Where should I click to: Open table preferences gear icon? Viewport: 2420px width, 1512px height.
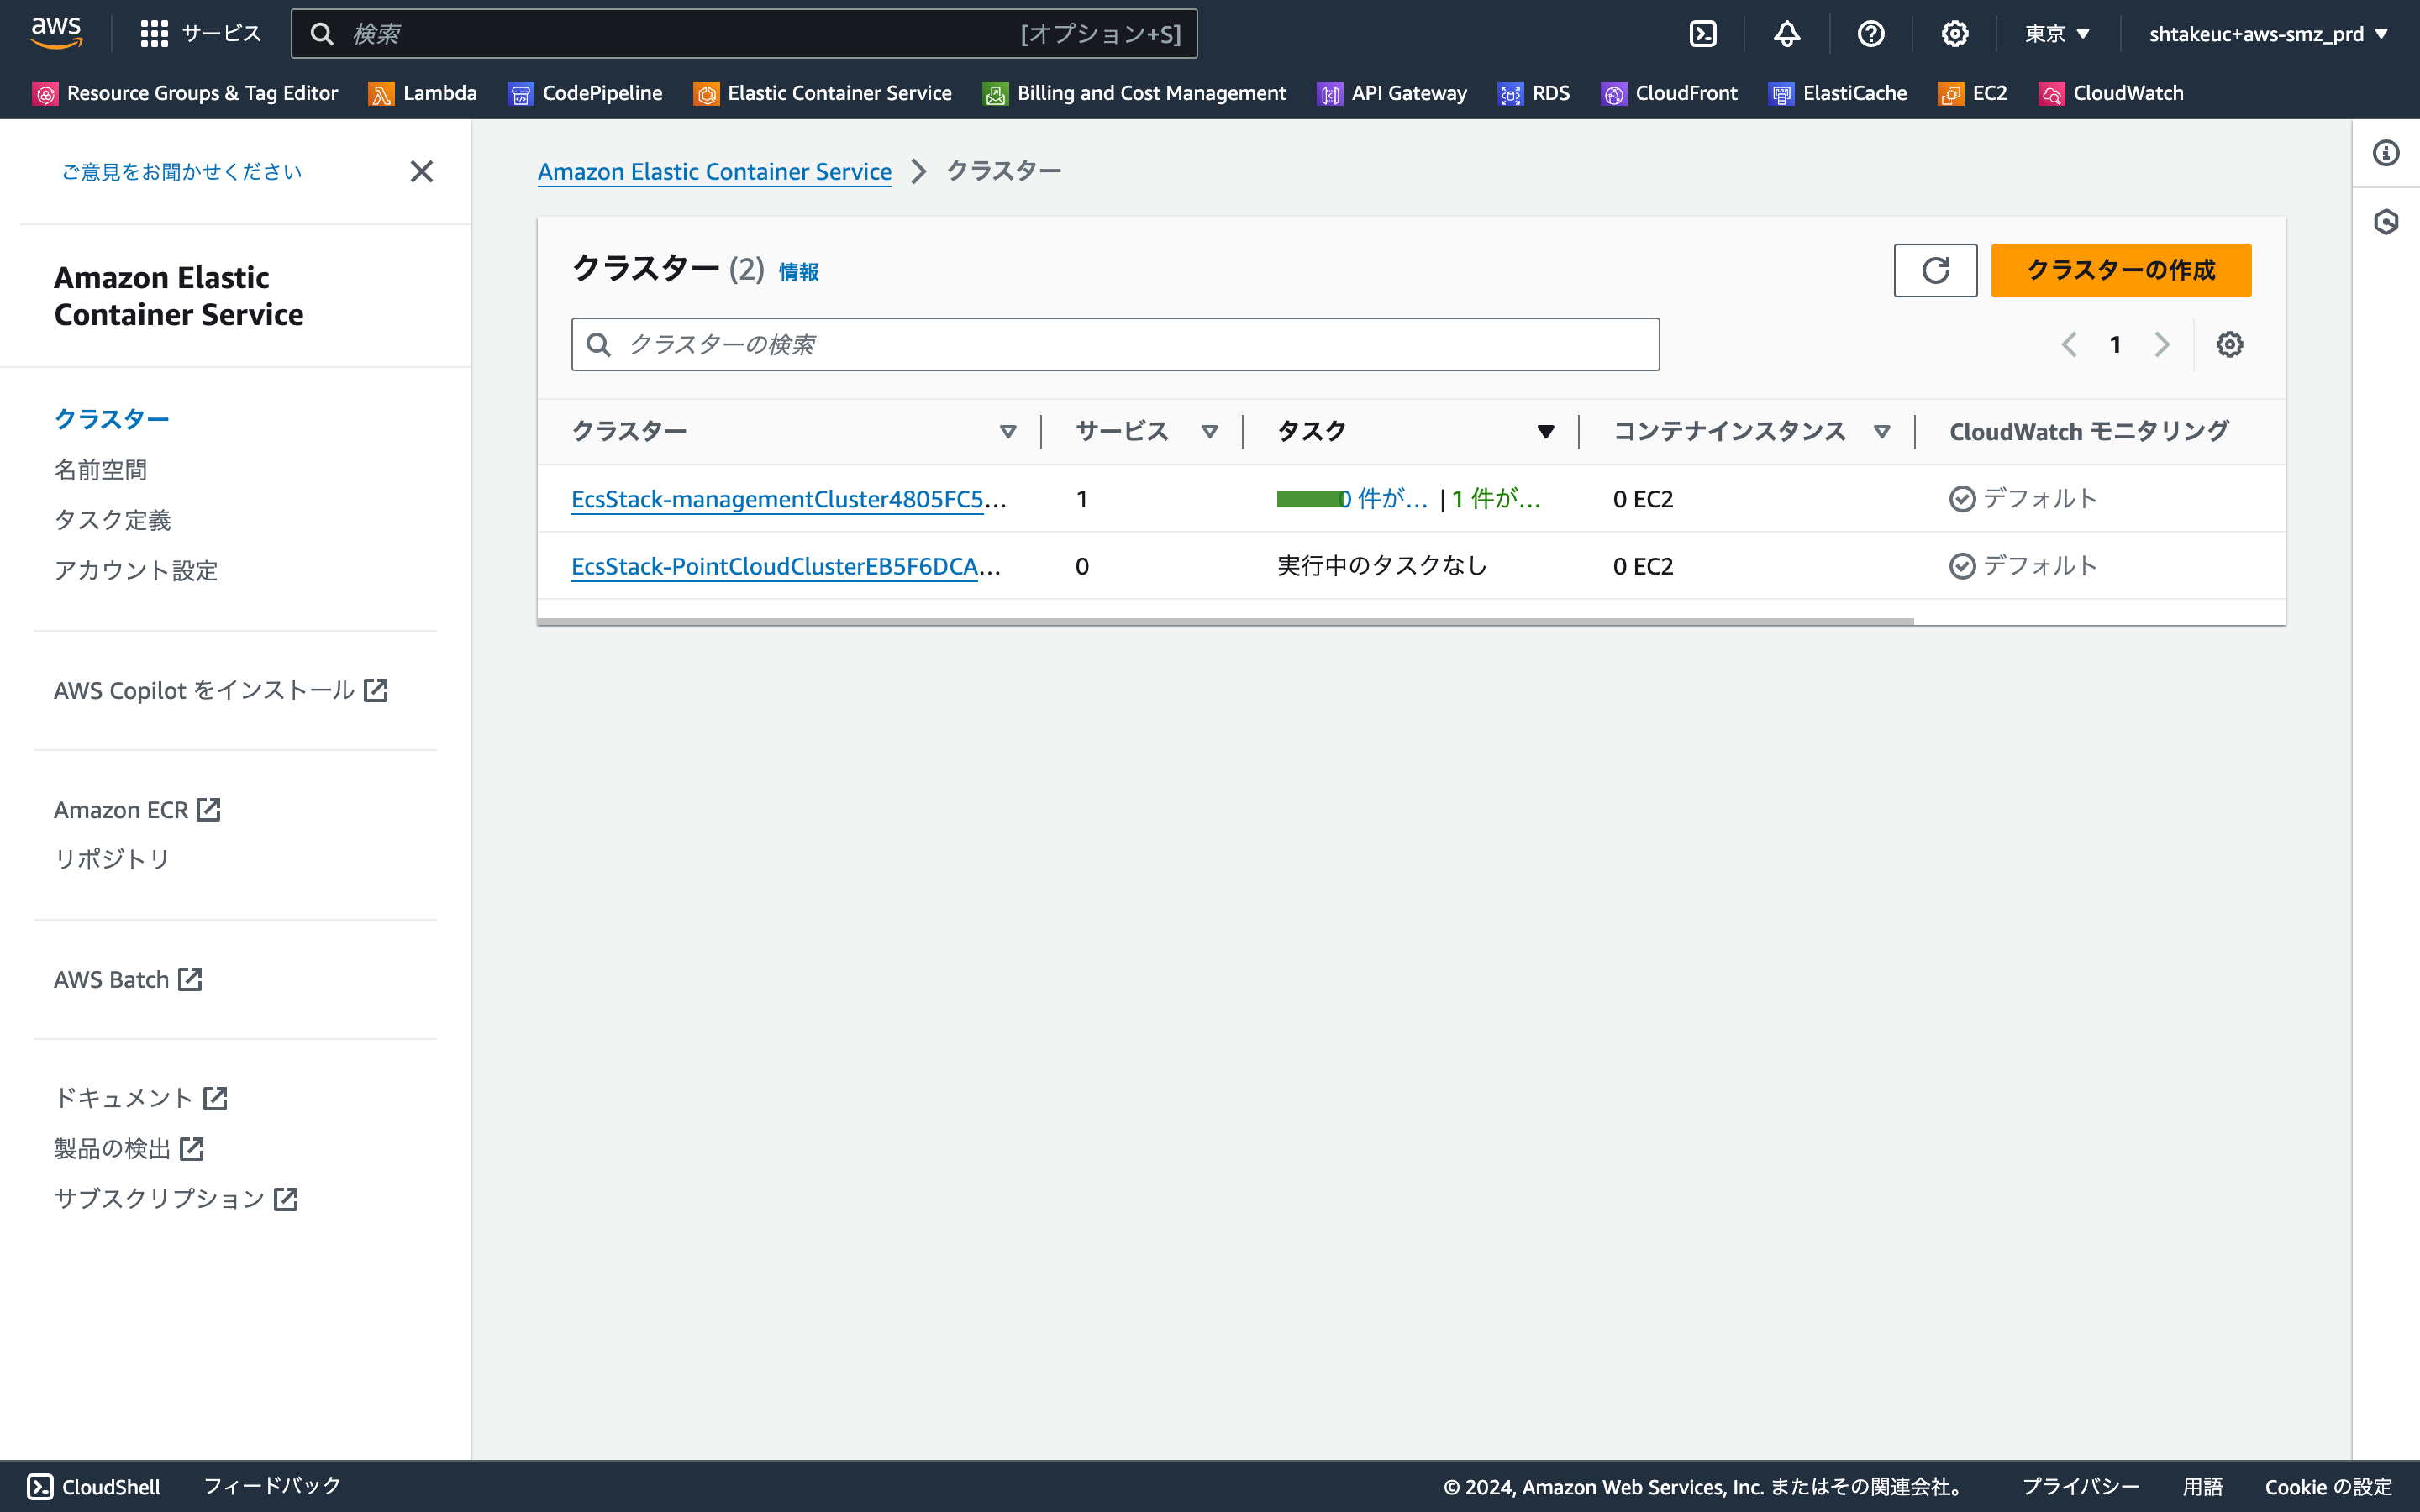(2229, 345)
